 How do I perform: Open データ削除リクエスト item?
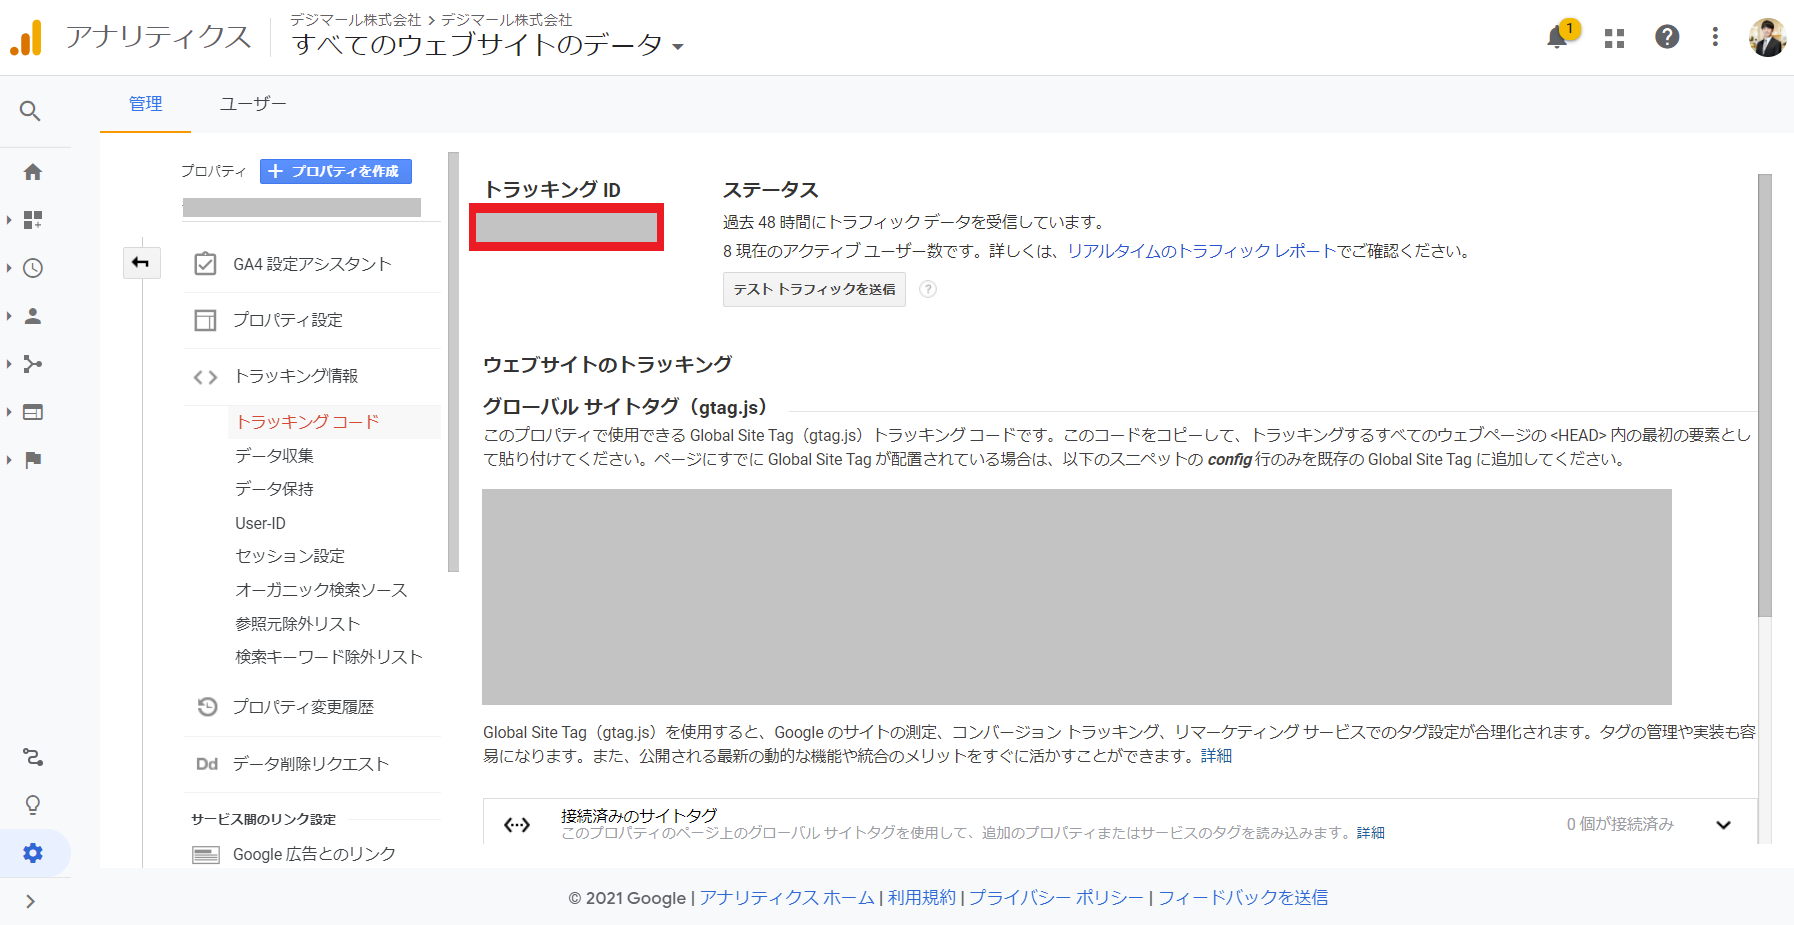(x=312, y=764)
